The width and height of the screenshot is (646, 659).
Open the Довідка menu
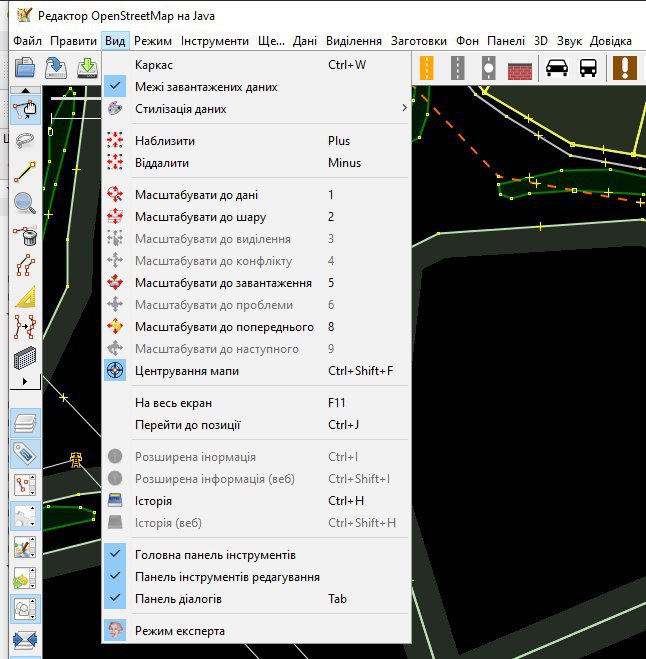611,41
